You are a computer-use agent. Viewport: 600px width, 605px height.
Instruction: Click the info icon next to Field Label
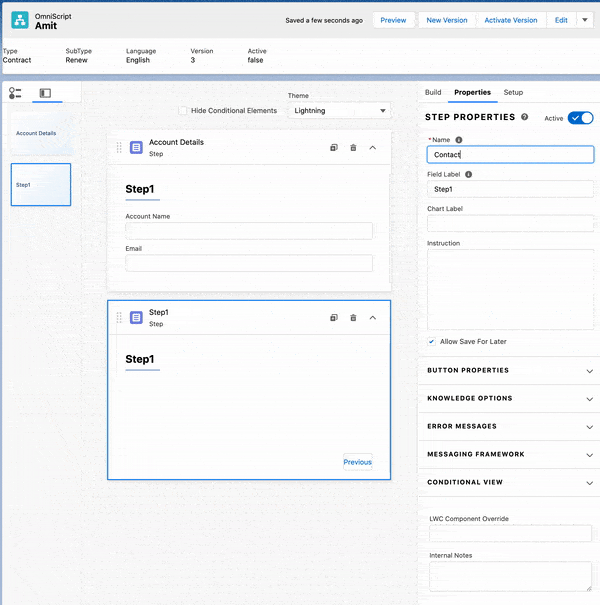pyautogui.click(x=469, y=174)
